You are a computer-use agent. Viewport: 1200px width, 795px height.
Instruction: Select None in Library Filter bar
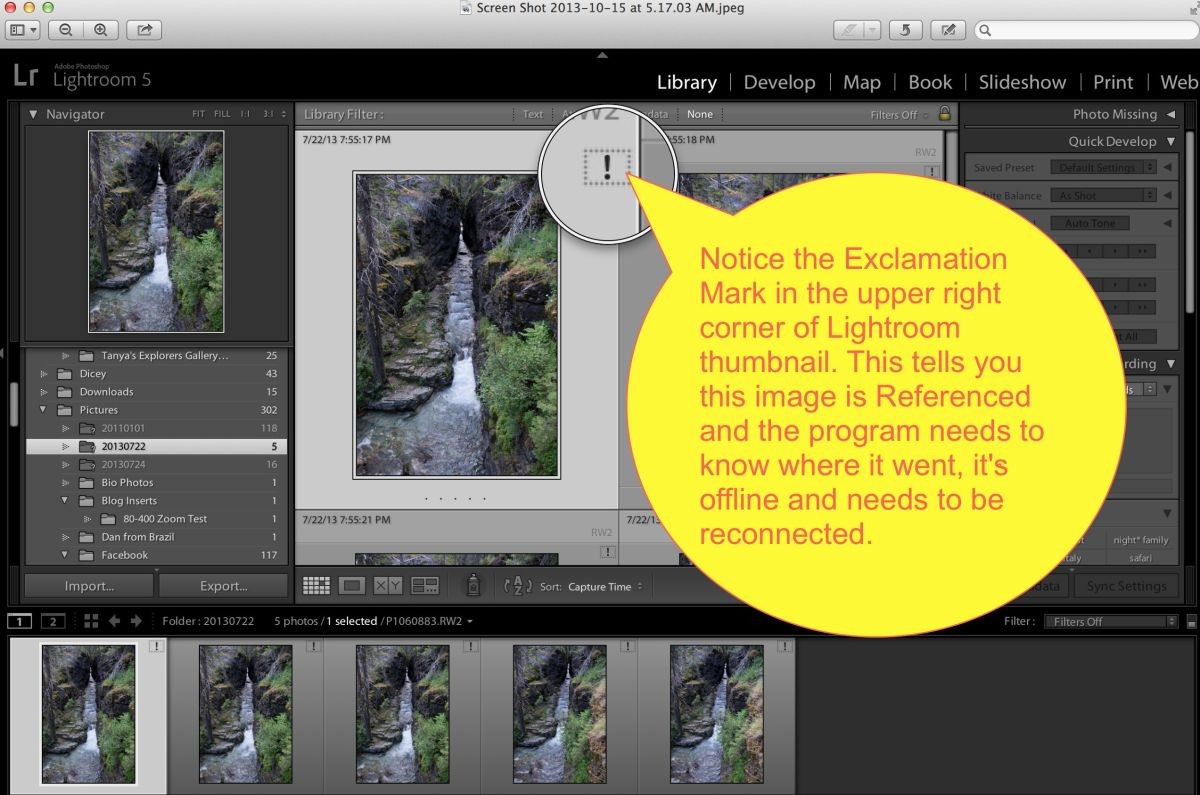700,114
